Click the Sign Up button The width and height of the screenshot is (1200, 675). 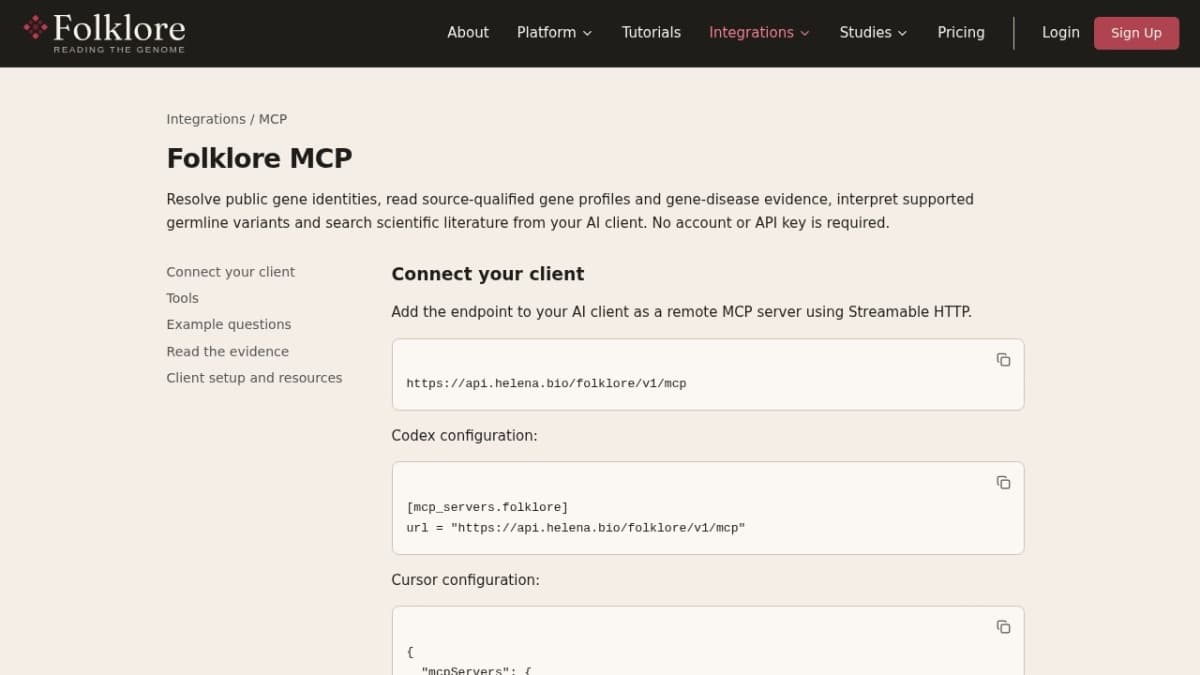1136,33
